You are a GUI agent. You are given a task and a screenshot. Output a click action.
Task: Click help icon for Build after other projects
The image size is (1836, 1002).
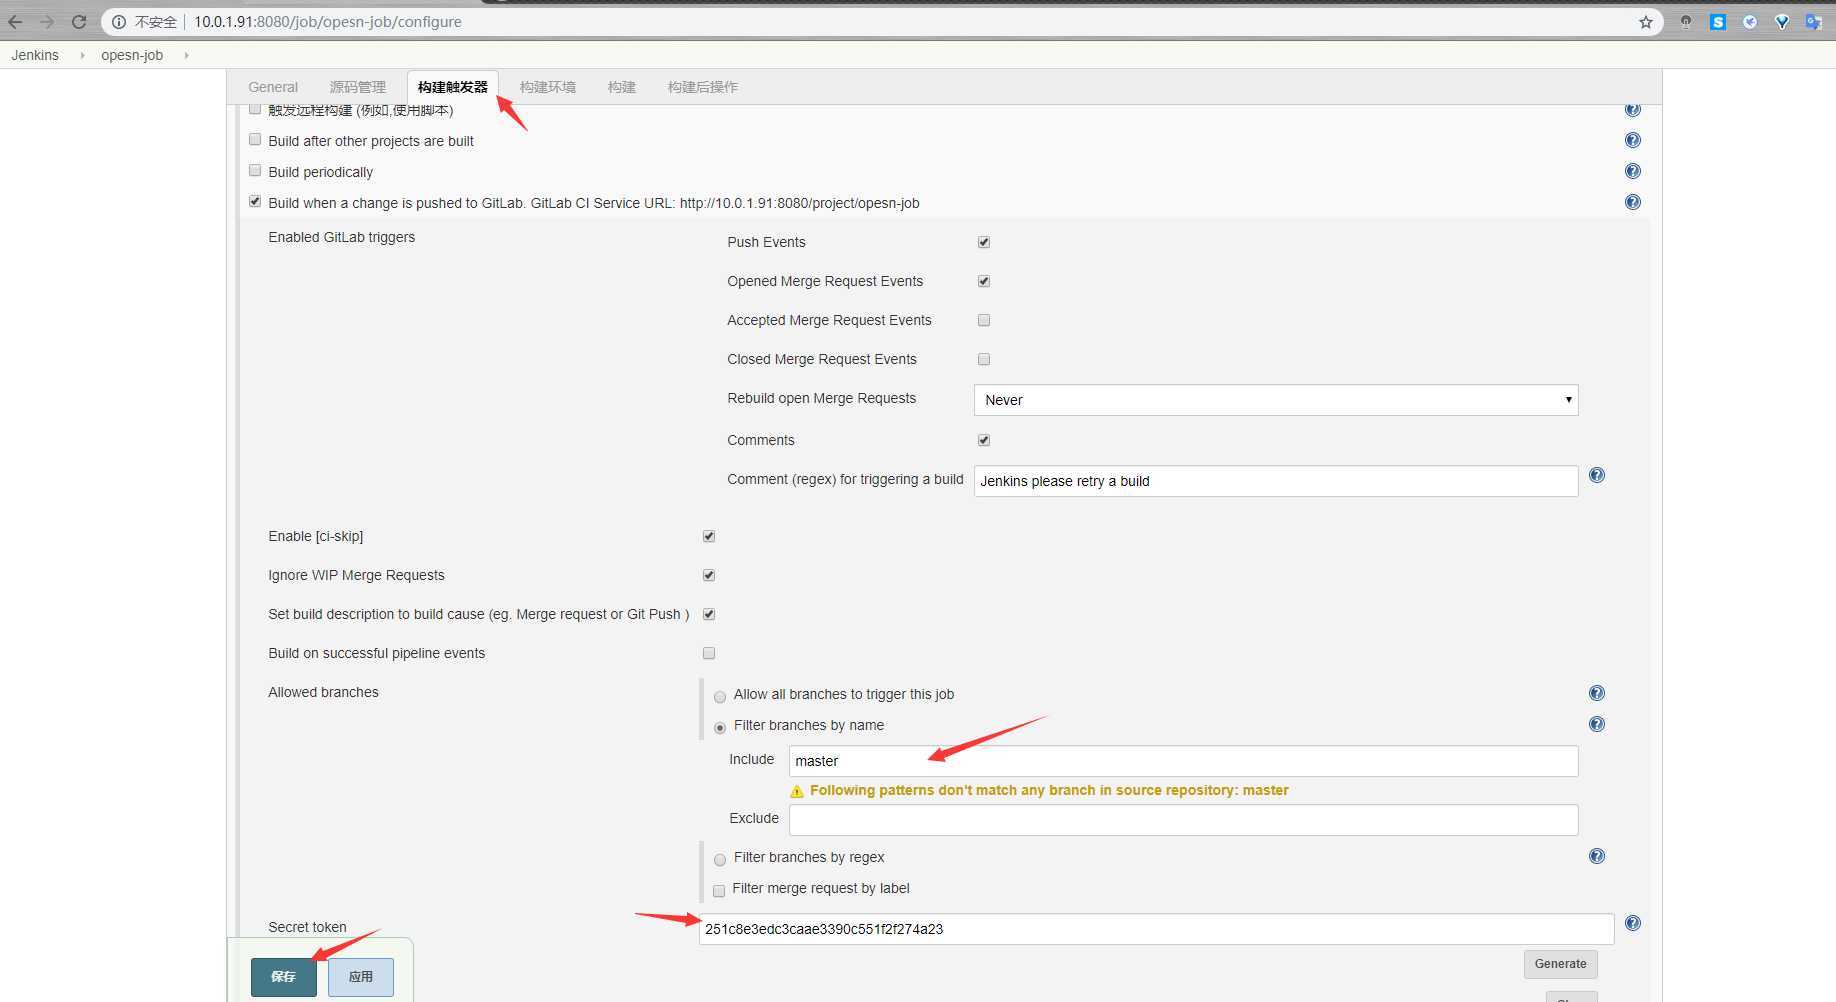[x=1632, y=140]
